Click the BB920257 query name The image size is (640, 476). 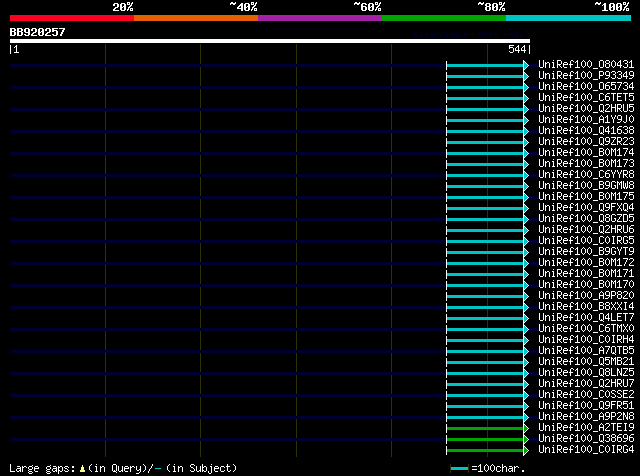38,32
